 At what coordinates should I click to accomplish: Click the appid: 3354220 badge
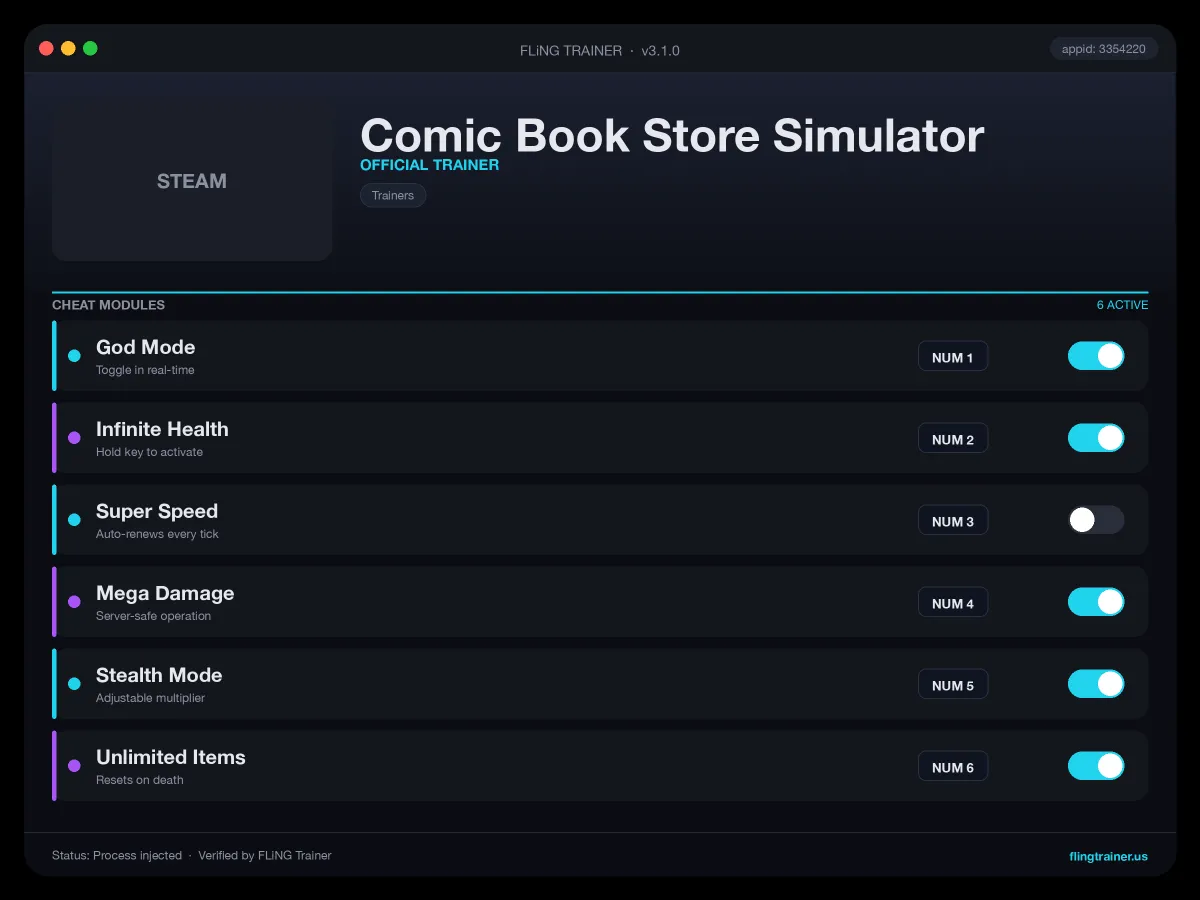(1104, 49)
